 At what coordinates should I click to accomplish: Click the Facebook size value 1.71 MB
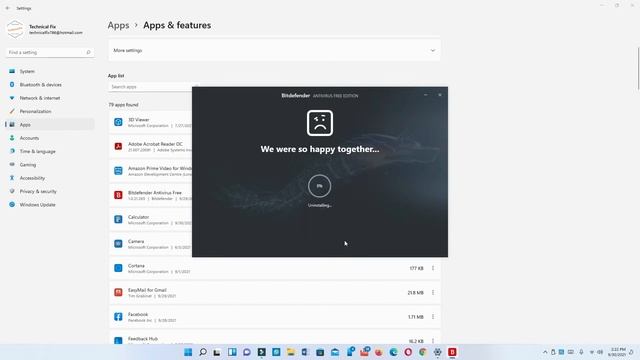pos(416,317)
